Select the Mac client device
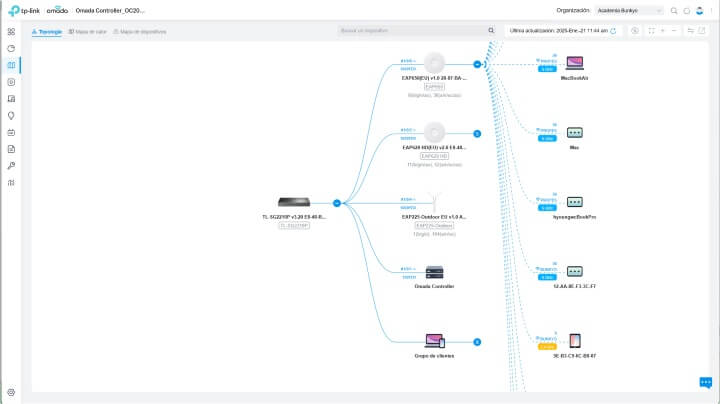This screenshot has height=404, width=720. 574,133
